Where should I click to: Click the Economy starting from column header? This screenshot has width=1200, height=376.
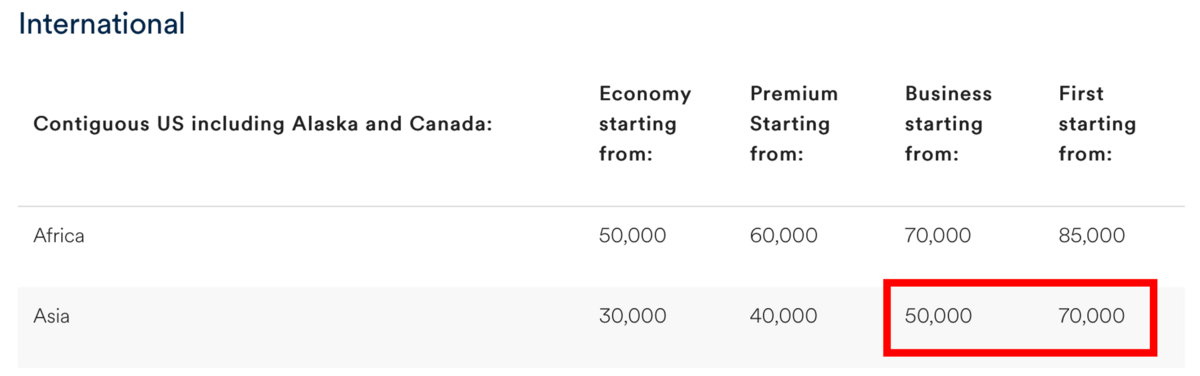645,125
